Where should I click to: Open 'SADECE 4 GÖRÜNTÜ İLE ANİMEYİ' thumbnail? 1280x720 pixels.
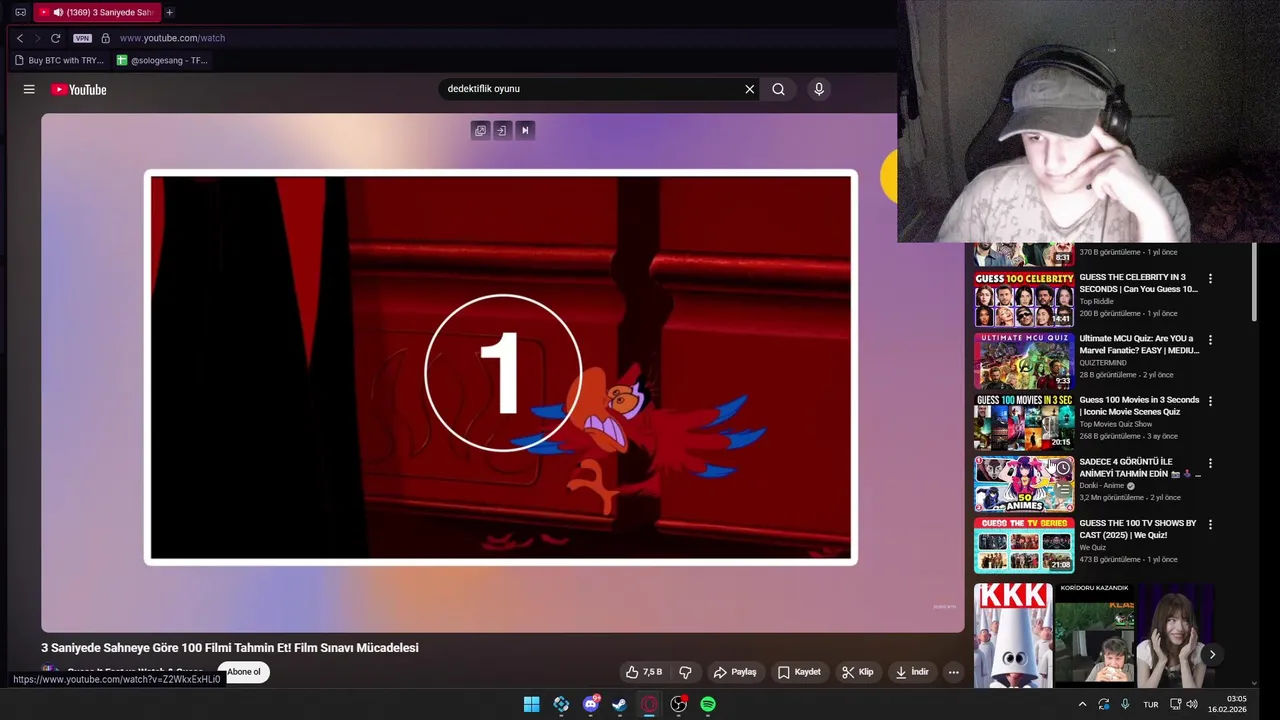pos(1024,484)
